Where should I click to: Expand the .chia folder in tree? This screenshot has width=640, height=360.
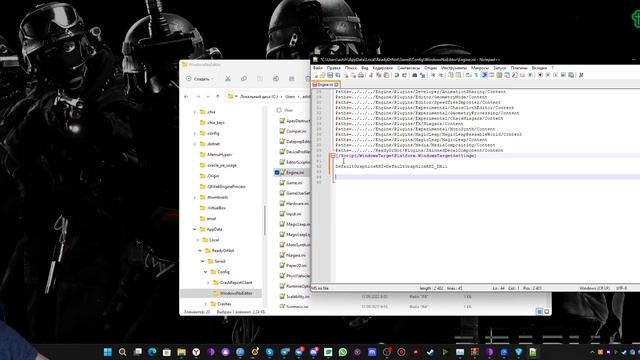click(195, 112)
